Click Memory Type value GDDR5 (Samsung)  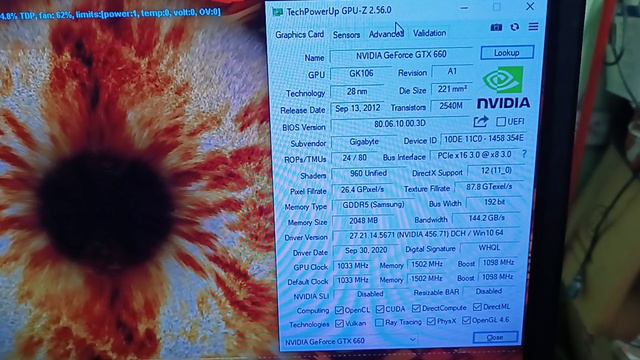point(373,205)
